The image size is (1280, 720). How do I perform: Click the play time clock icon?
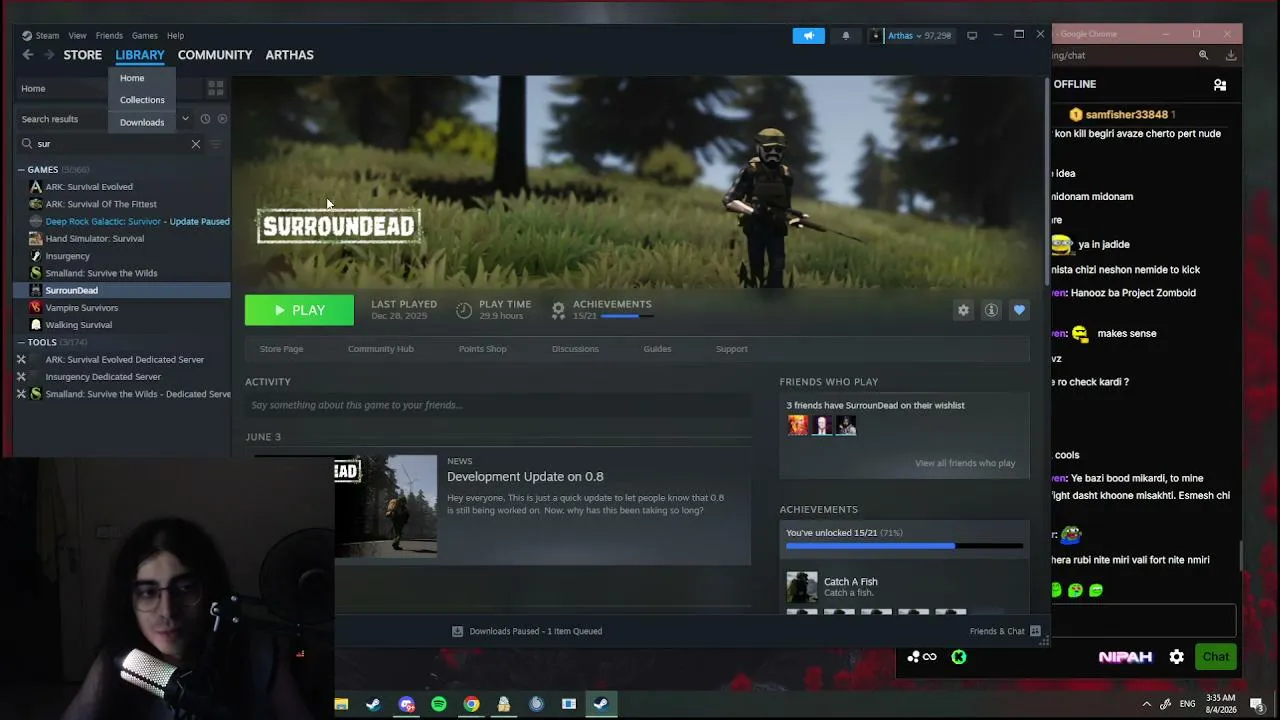464,310
